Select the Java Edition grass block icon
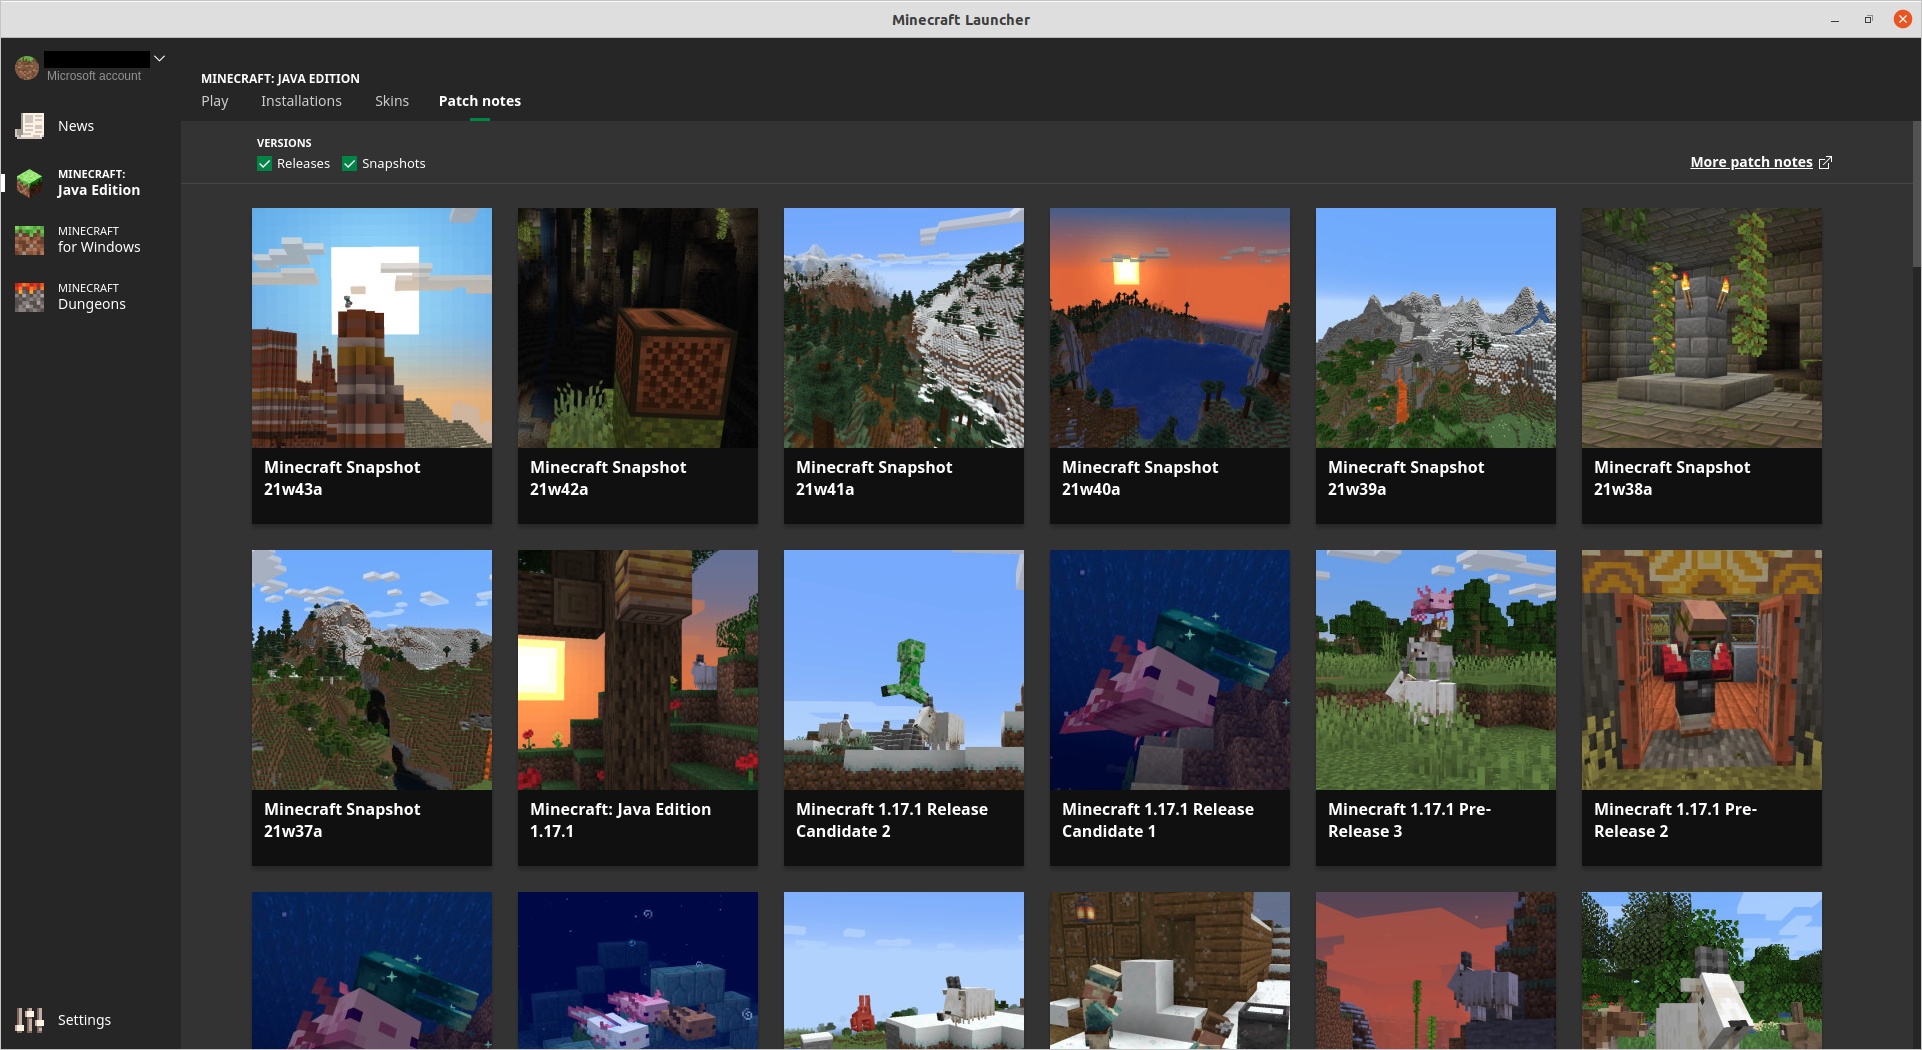Viewport: 1922px width, 1050px height. [x=30, y=183]
